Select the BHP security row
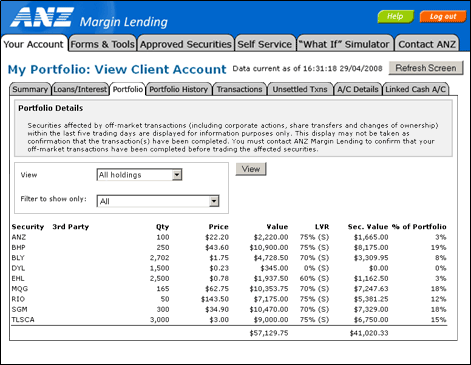The image size is (471, 365). coord(229,248)
